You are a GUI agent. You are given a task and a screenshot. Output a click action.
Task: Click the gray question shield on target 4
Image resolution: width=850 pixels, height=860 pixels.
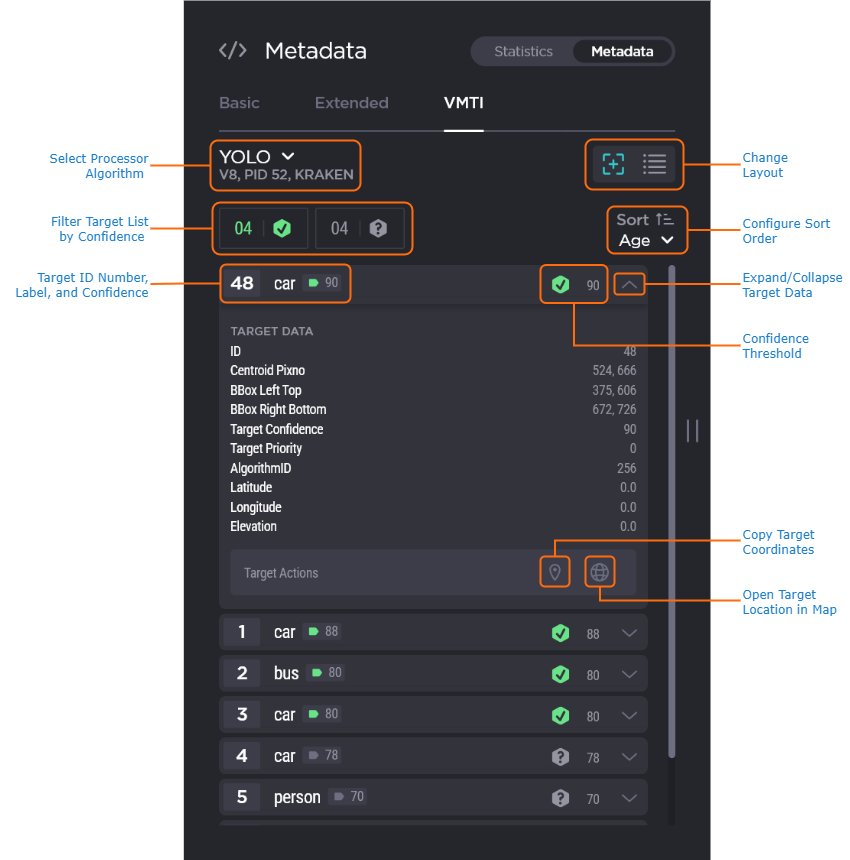(x=560, y=757)
